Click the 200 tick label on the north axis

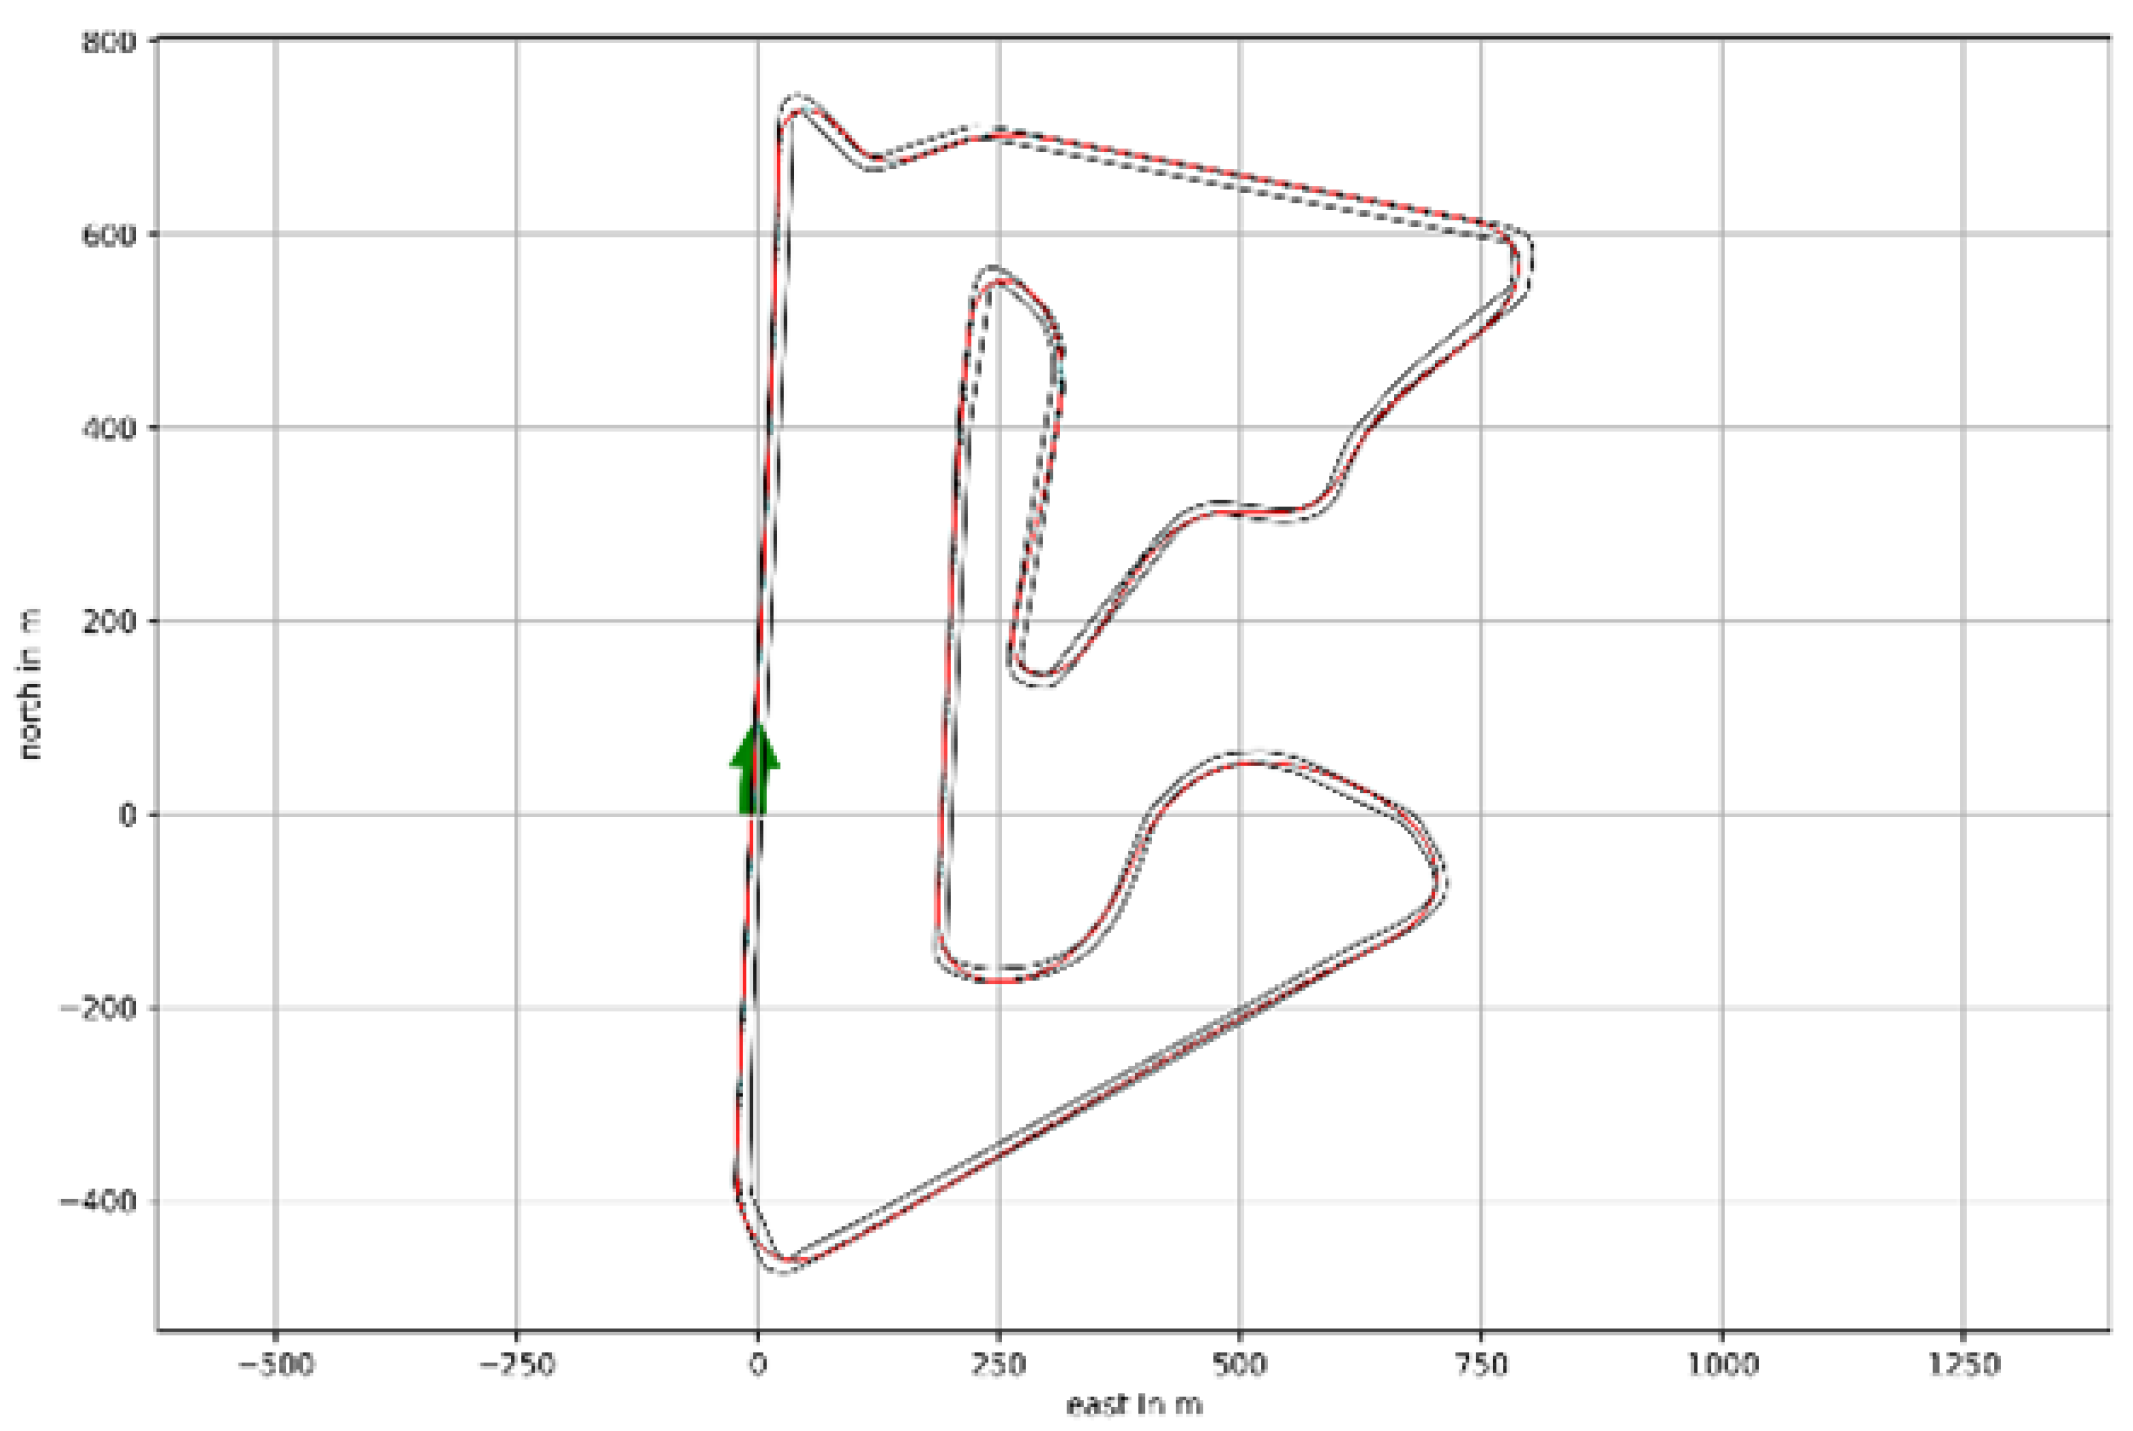tap(108, 622)
